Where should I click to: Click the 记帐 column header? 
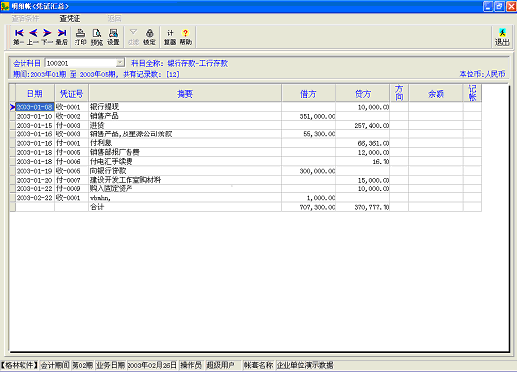472,93
